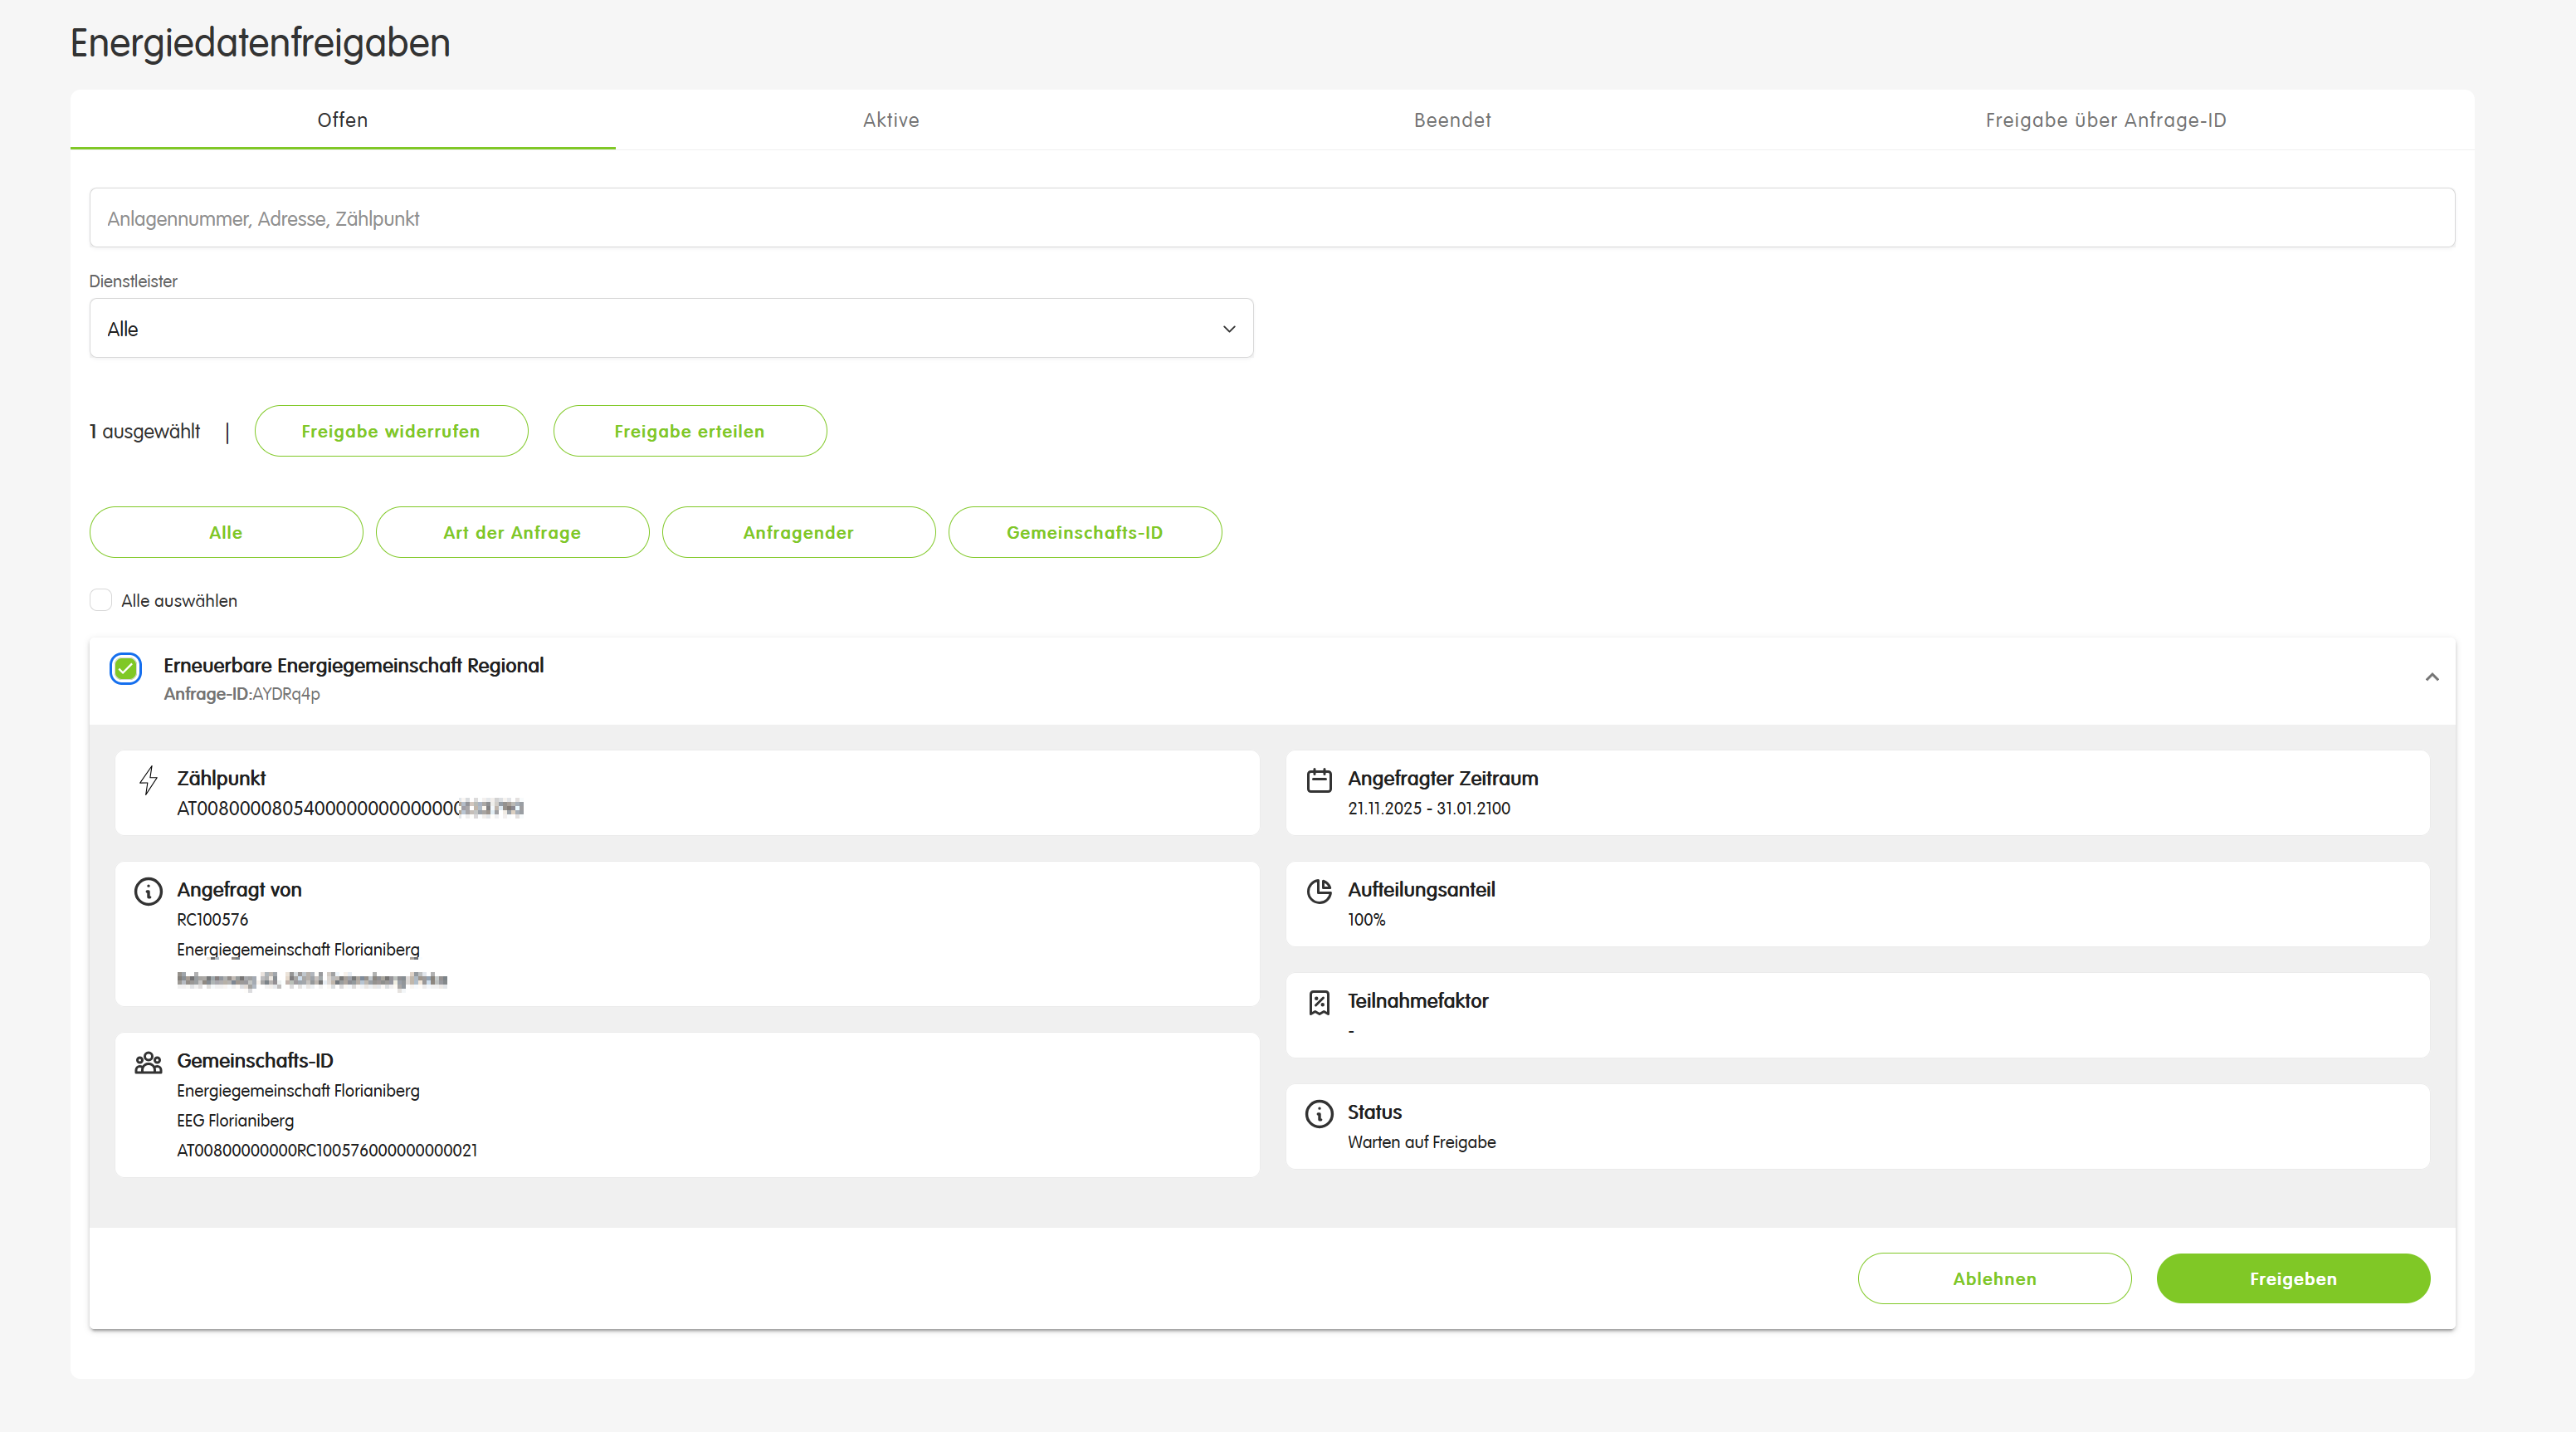Viewport: 2576px width, 1432px height.
Task: Click the Teilnahmefaktor percent receipt icon
Action: point(1319,1002)
